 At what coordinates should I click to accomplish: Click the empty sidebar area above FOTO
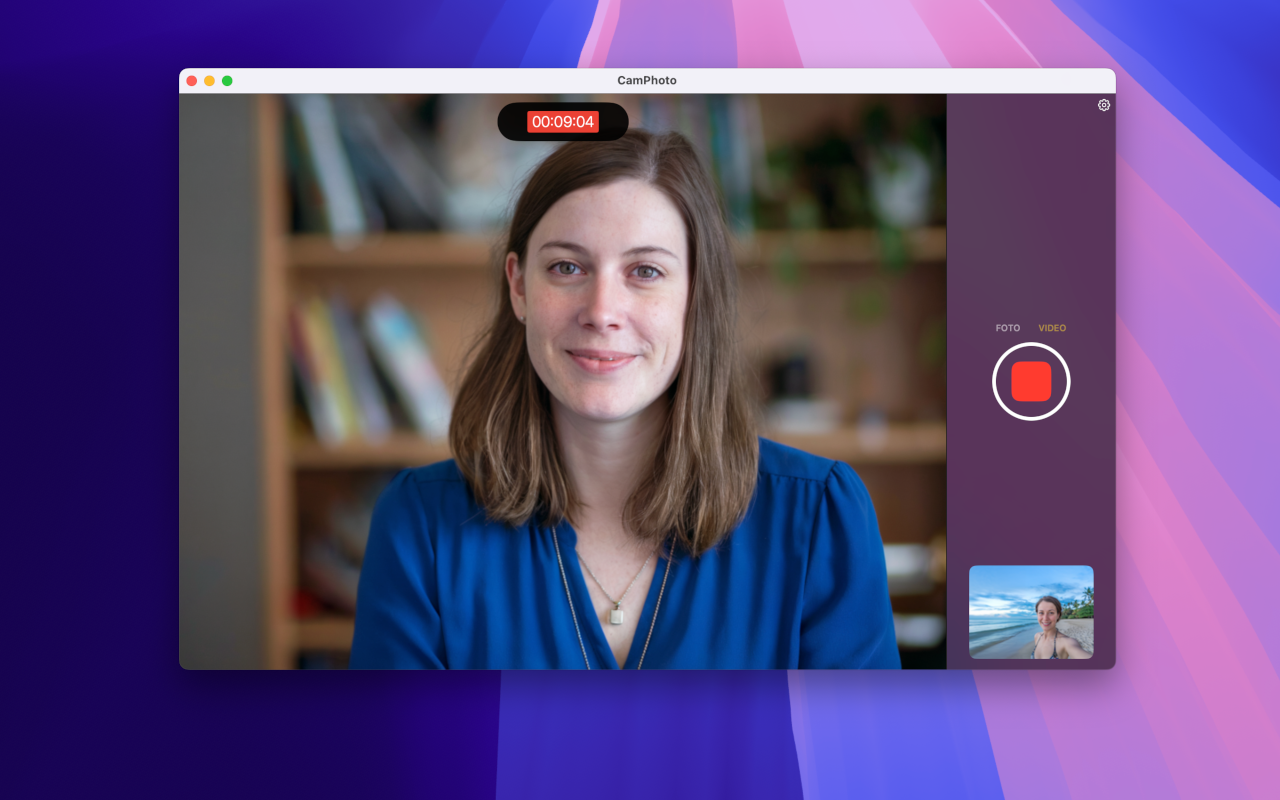pyautogui.click(x=1031, y=220)
